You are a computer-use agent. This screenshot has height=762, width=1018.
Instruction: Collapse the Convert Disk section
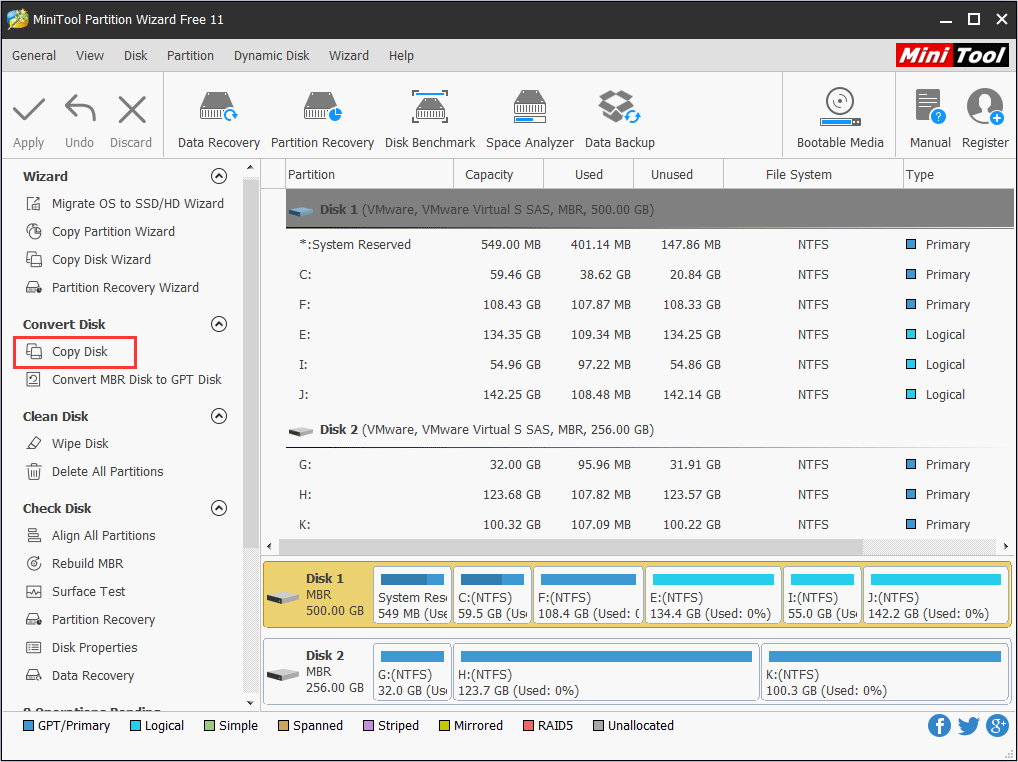click(219, 324)
